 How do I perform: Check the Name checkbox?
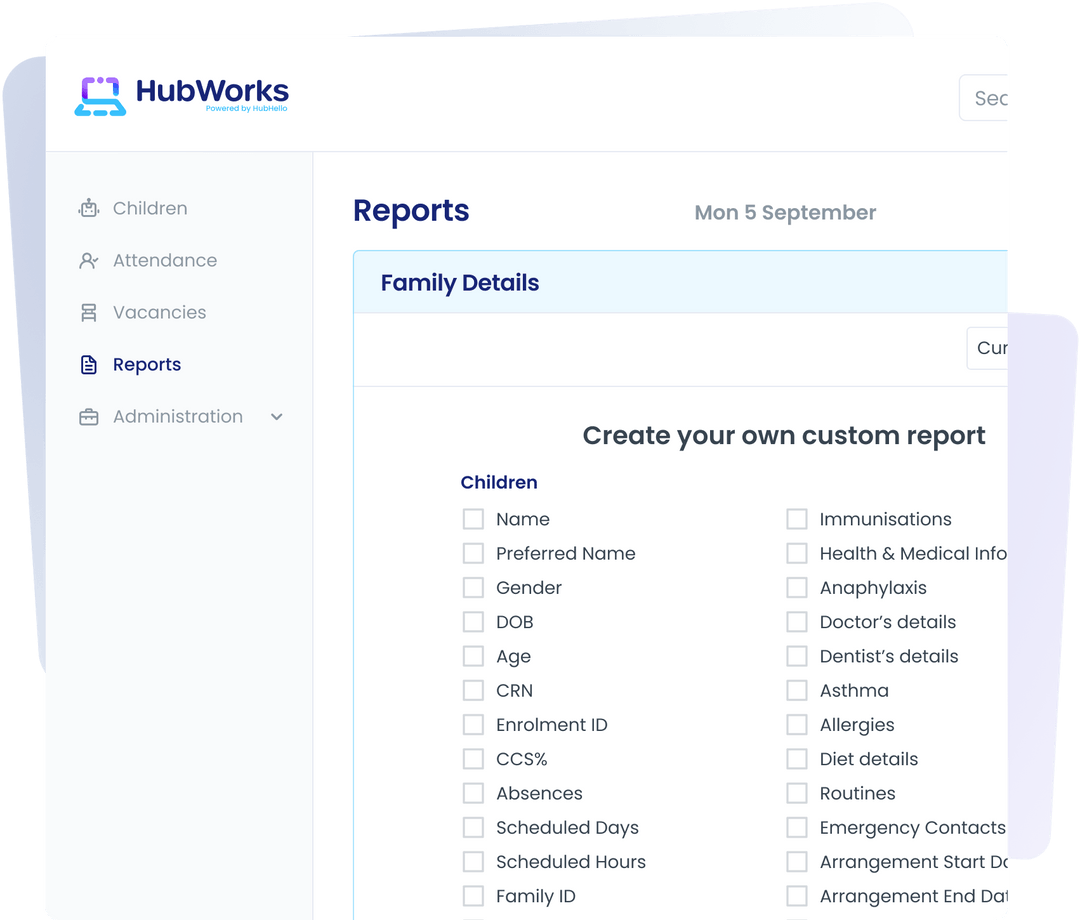click(x=473, y=519)
